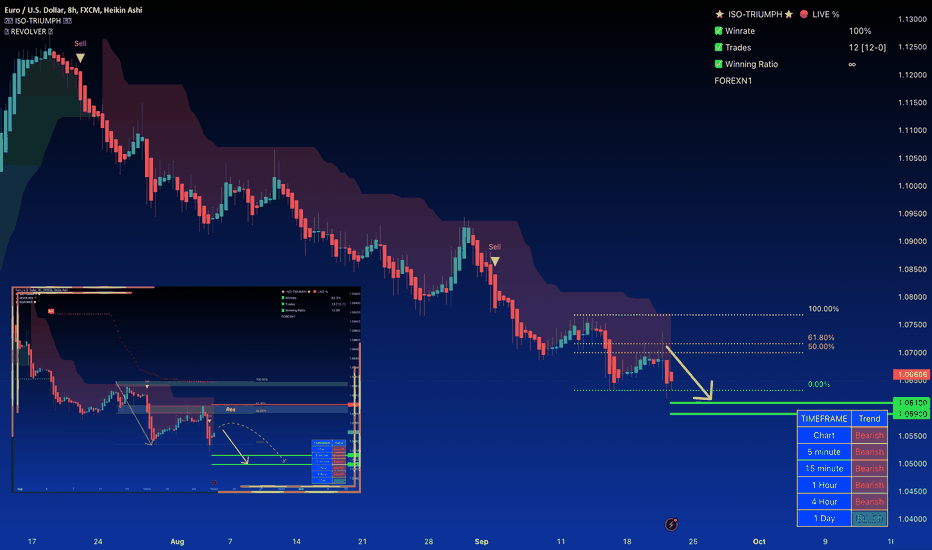Click the Bearish cell in the 5 minute row
Screen dimensions: 932x550
(x=869, y=452)
